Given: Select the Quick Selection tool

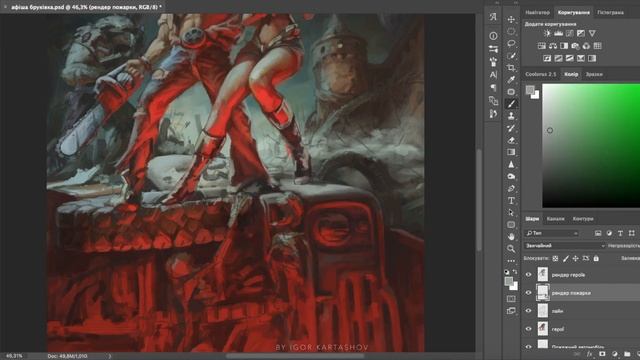Looking at the screenshot, I should [511, 56].
